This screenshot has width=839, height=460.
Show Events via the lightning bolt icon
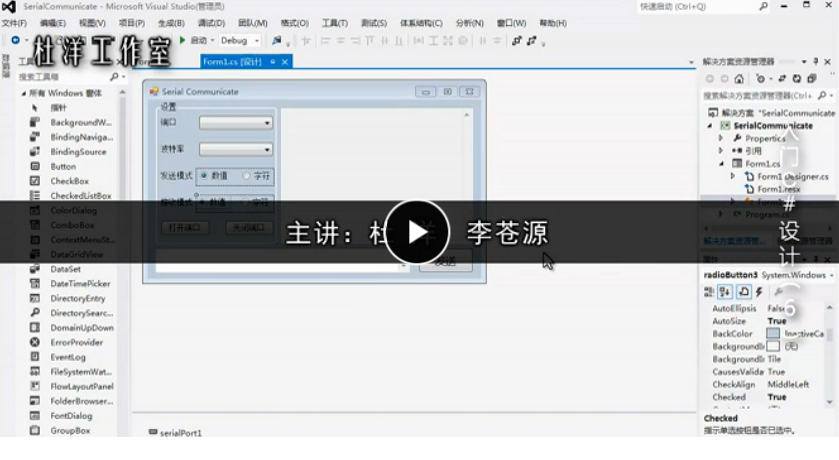click(759, 292)
